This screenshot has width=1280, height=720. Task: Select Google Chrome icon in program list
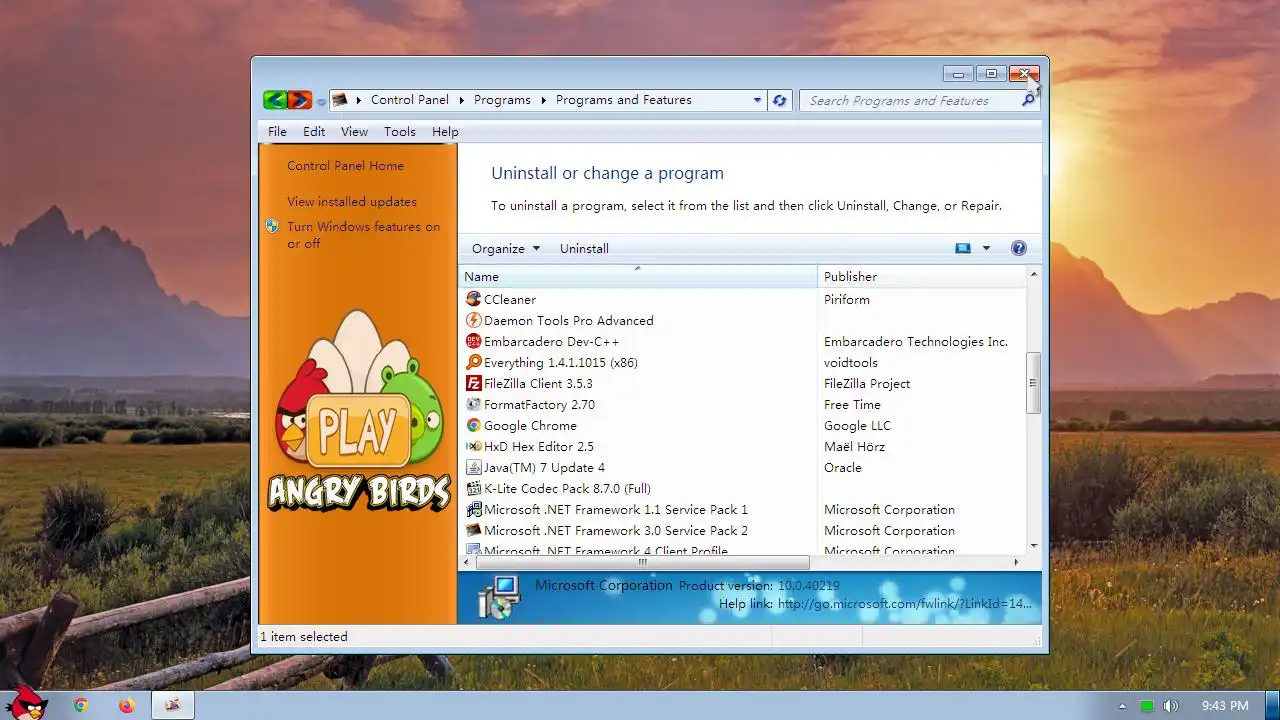click(474, 425)
